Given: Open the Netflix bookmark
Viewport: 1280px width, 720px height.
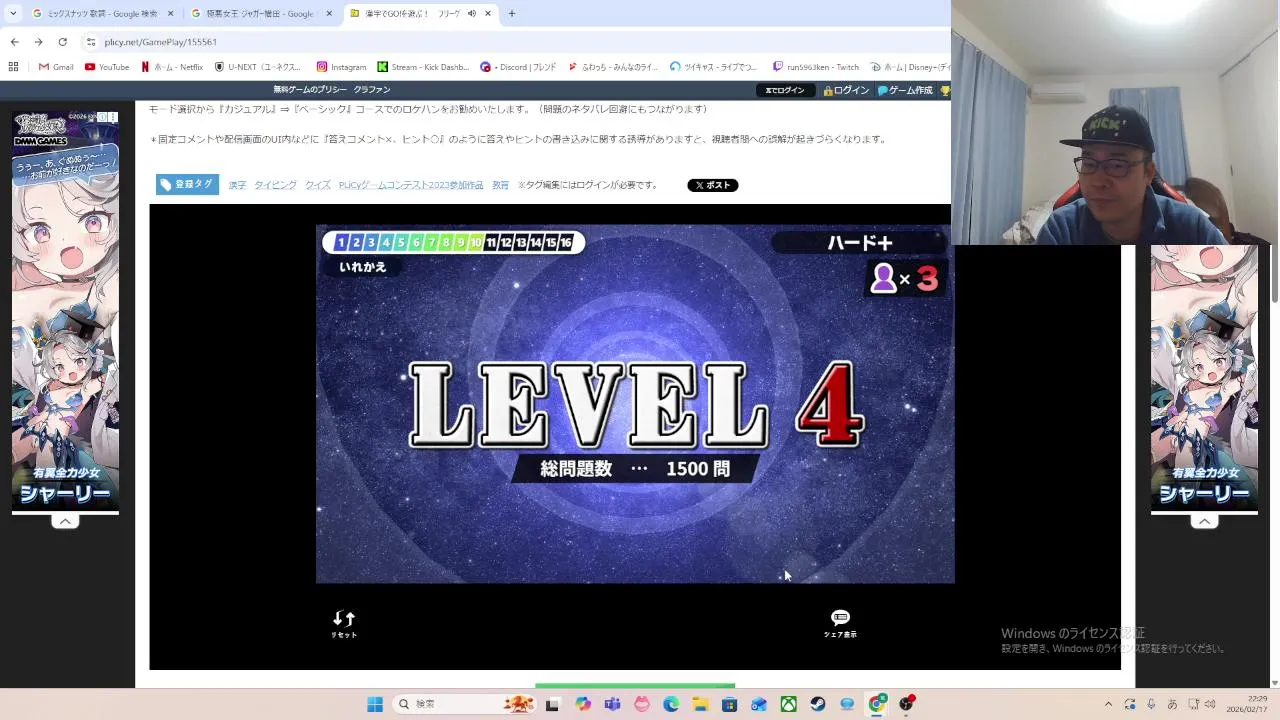Looking at the screenshot, I should click(172, 67).
